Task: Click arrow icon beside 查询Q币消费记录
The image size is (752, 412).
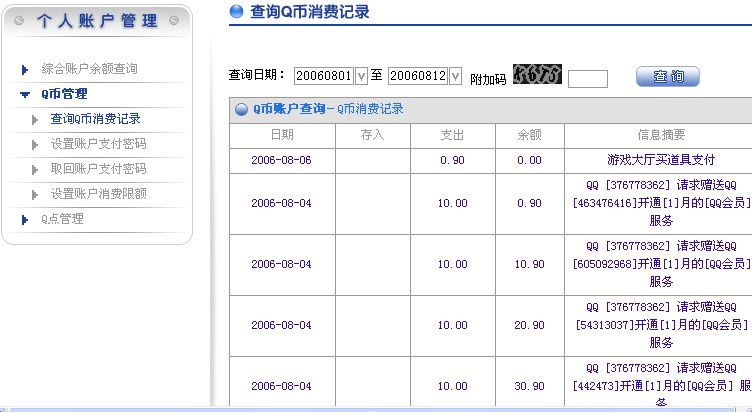Action: coord(35,120)
